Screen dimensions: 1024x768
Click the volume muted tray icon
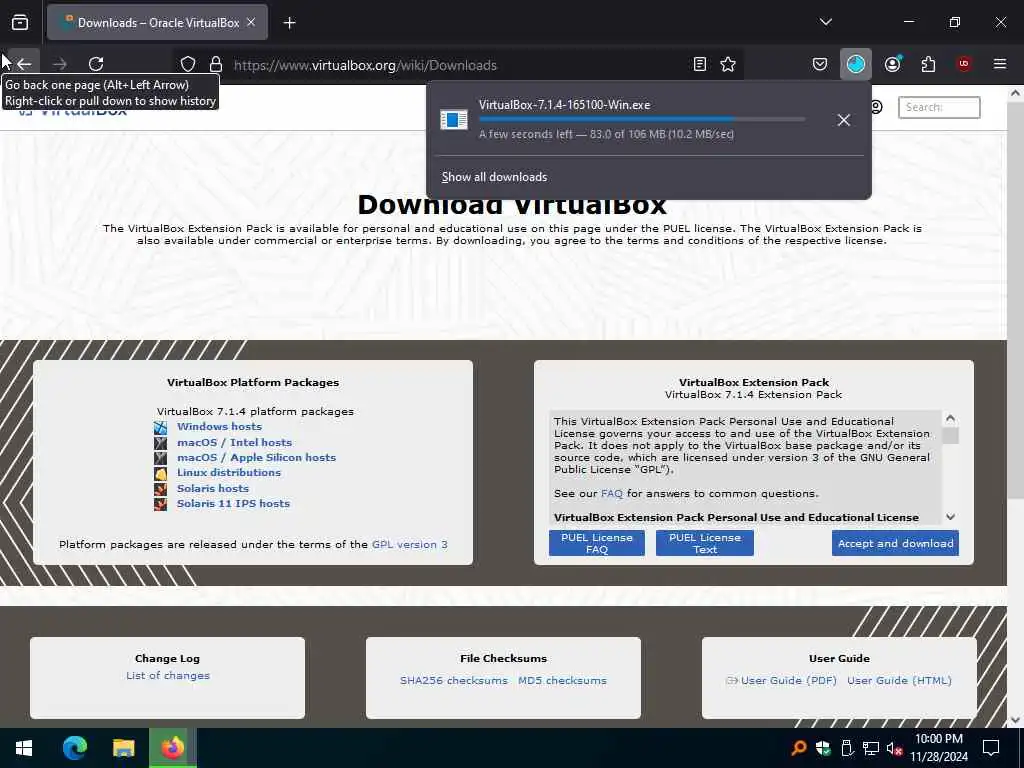pos(894,748)
